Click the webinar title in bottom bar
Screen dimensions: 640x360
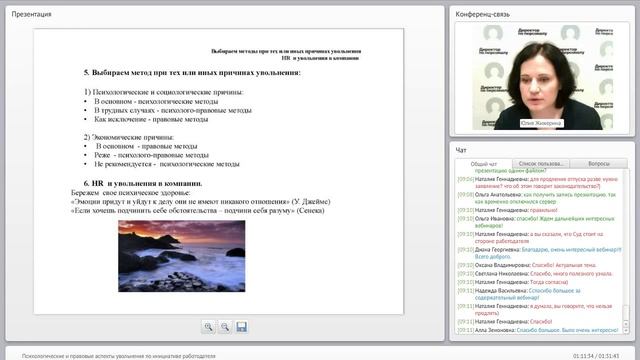coord(118,356)
